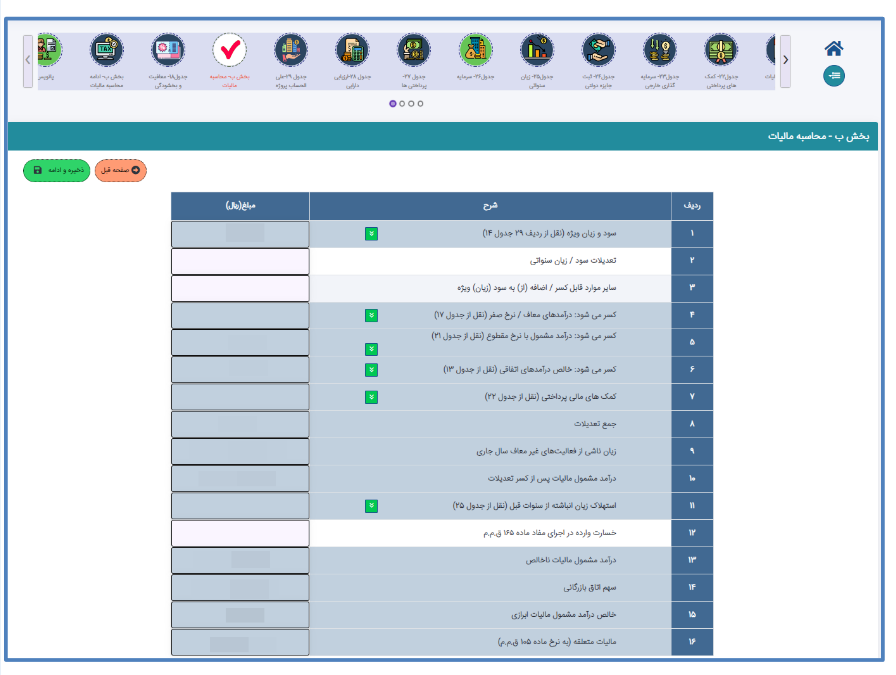The height and width of the screenshot is (675, 896).
Task: Select the red checkmark tax calculation tab
Action: point(229,50)
